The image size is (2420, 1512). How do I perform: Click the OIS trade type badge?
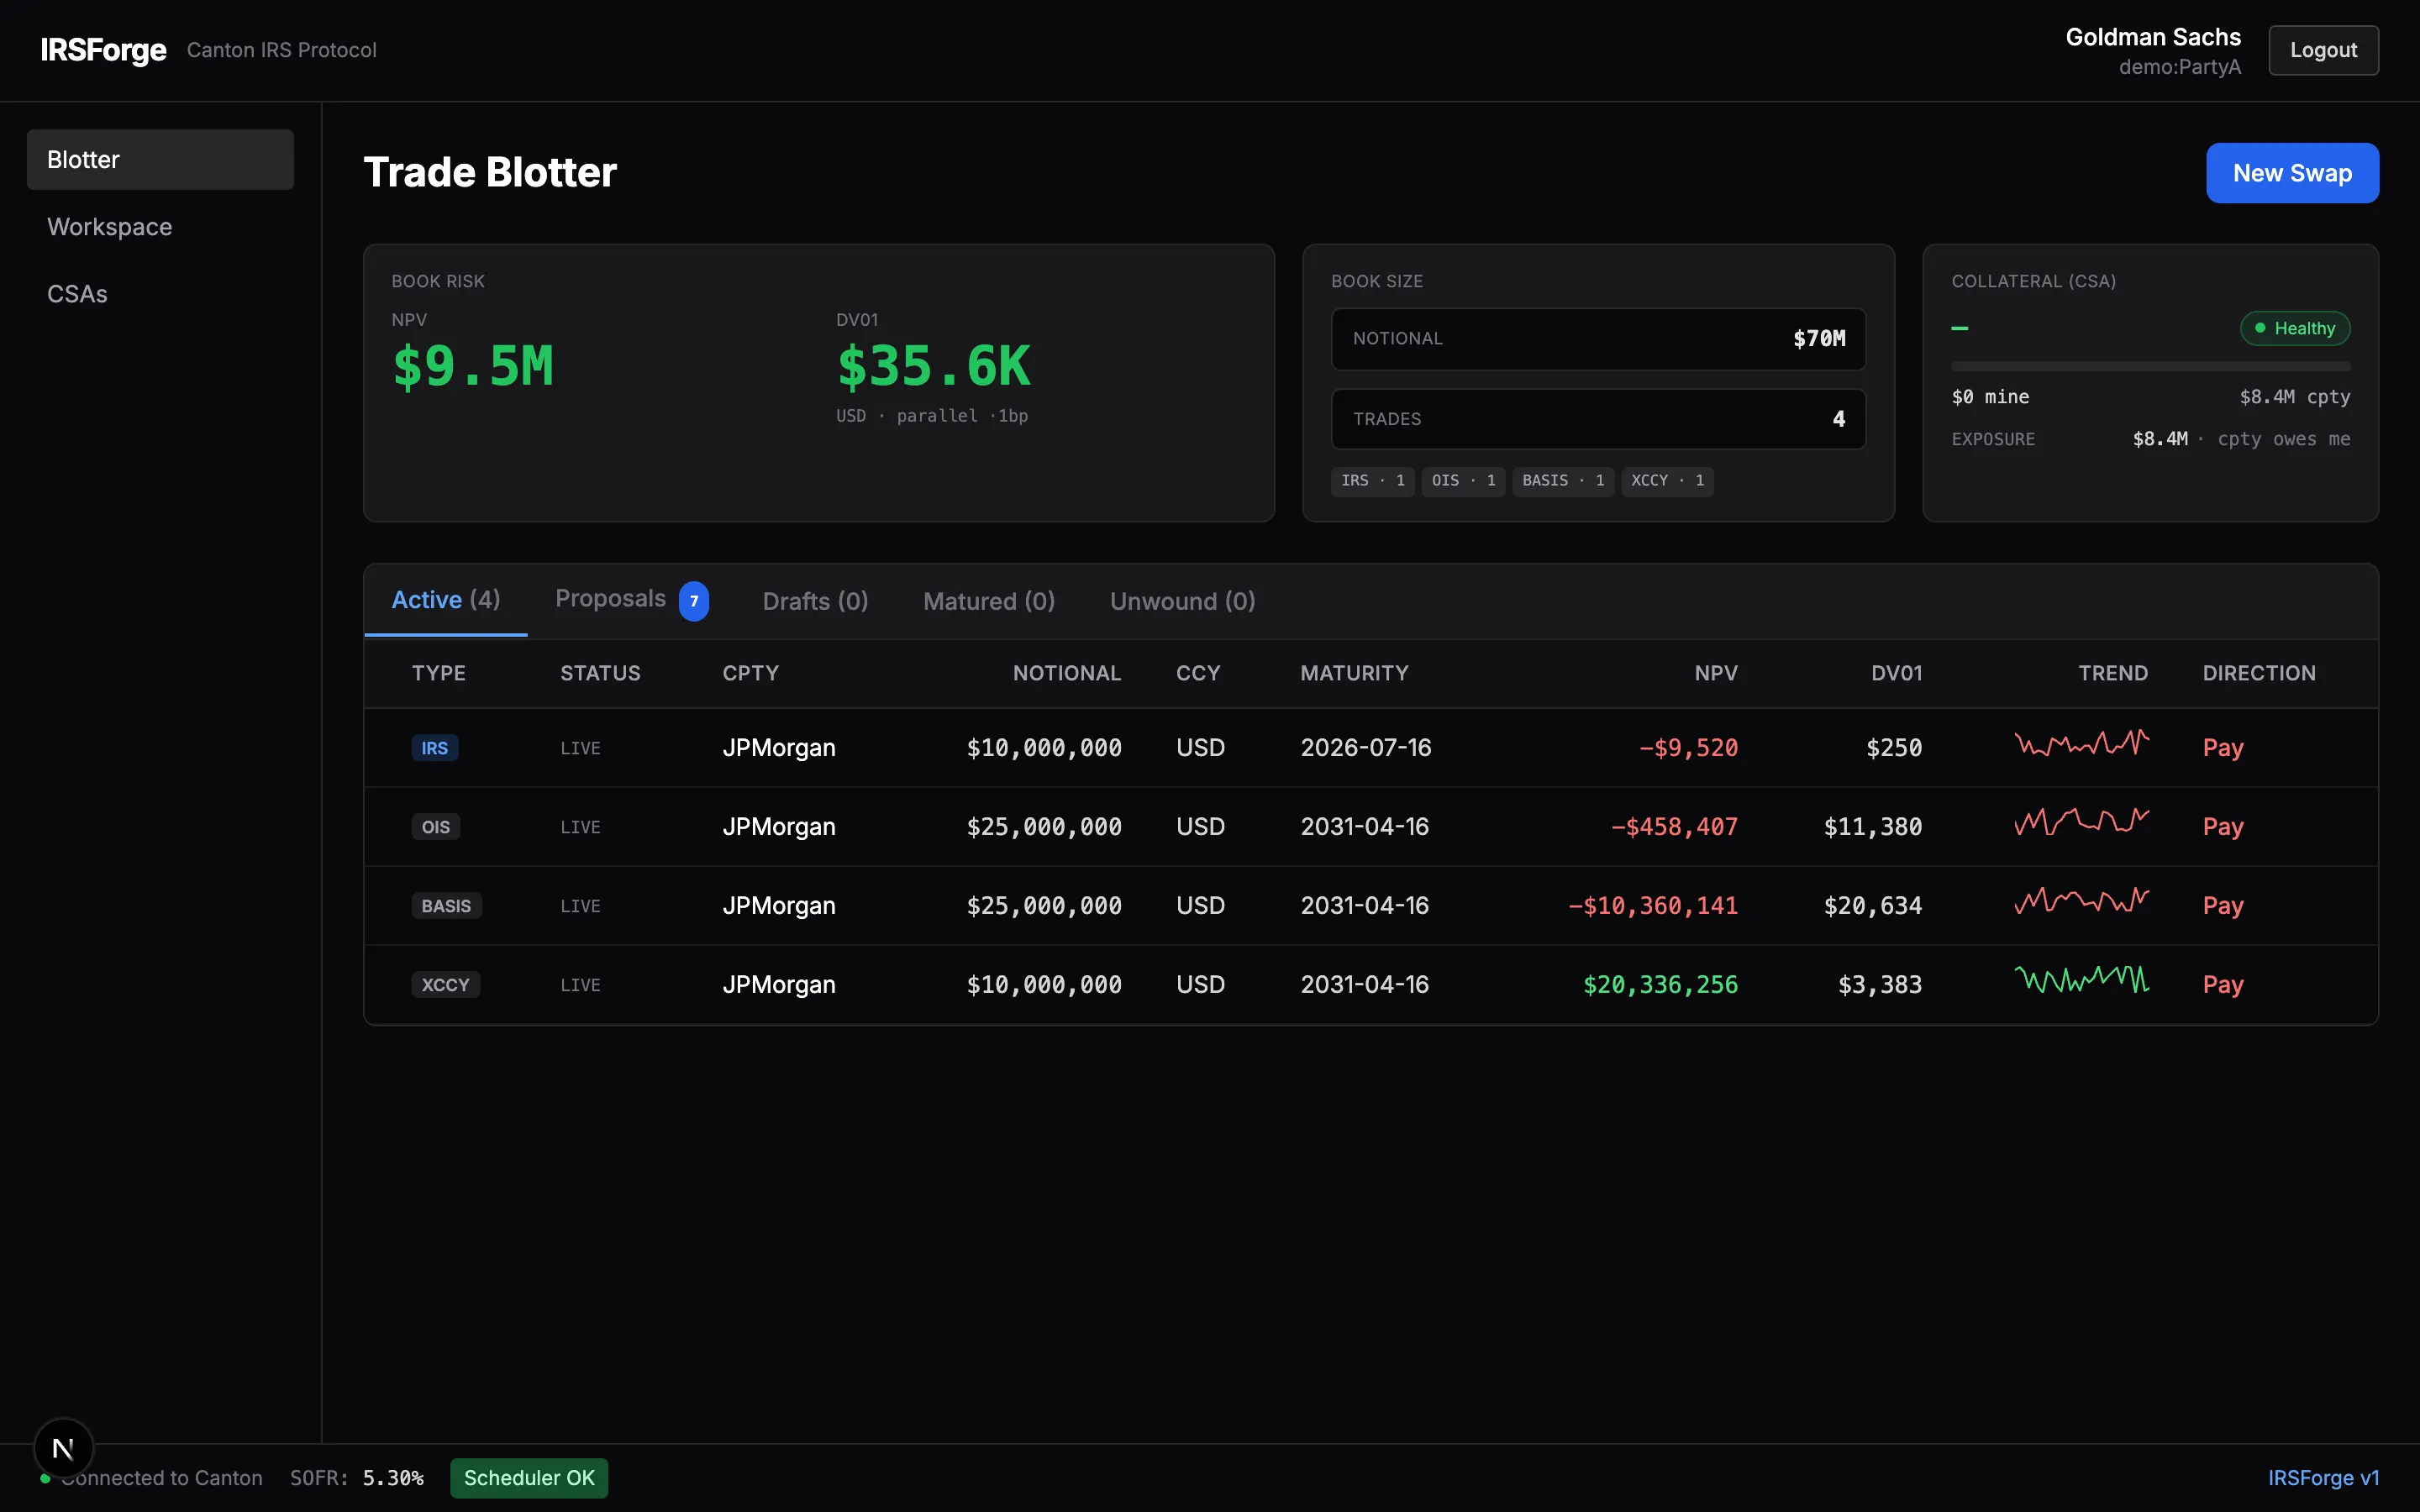tap(435, 827)
